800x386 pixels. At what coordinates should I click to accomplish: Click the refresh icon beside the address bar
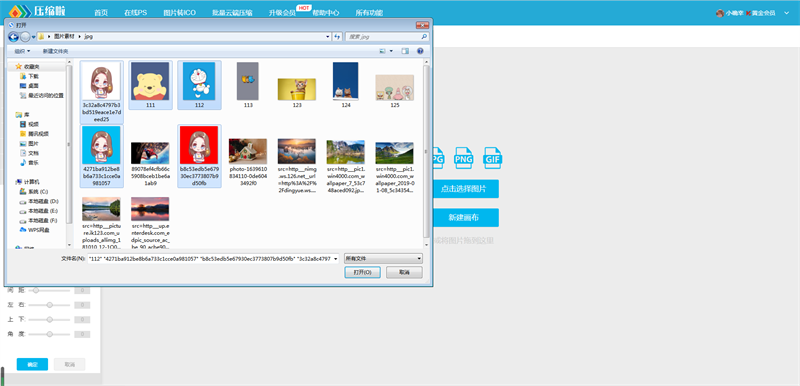click(x=337, y=37)
